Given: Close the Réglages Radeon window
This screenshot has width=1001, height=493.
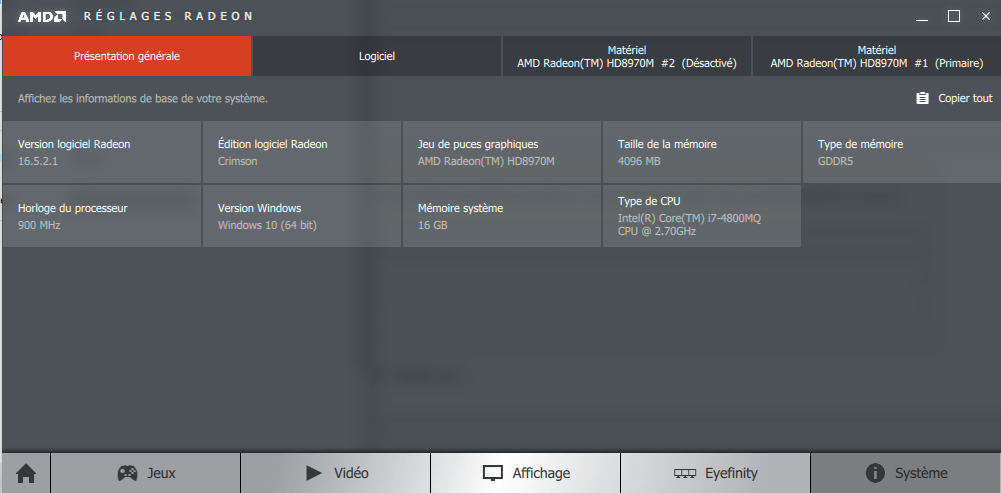Looking at the screenshot, I should point(986,17).
